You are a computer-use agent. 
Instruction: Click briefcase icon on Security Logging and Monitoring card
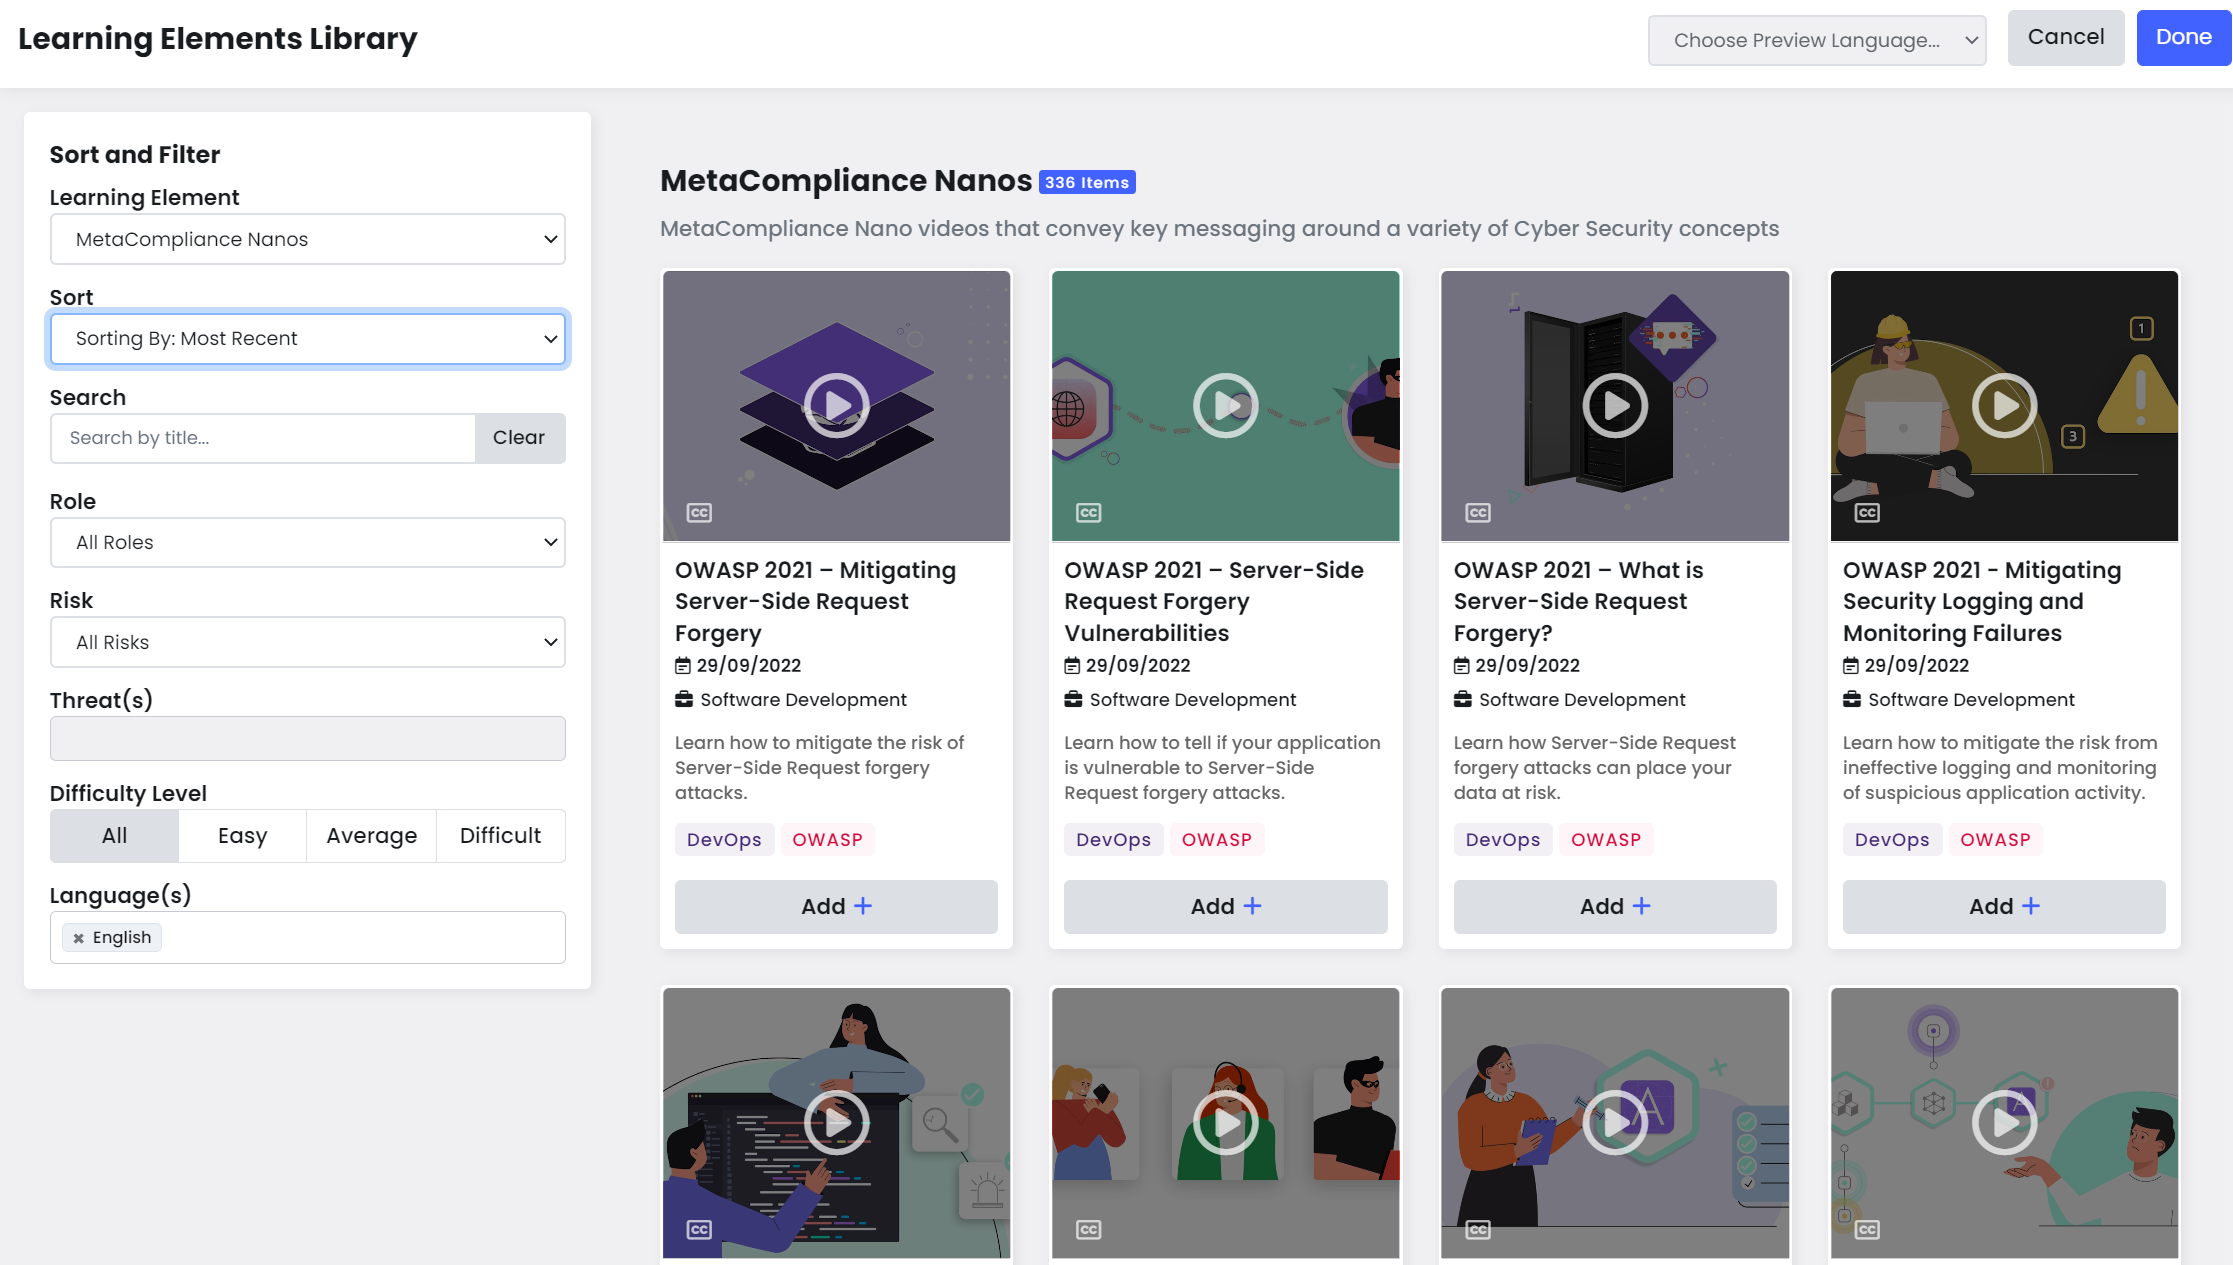click(1852, 699)
